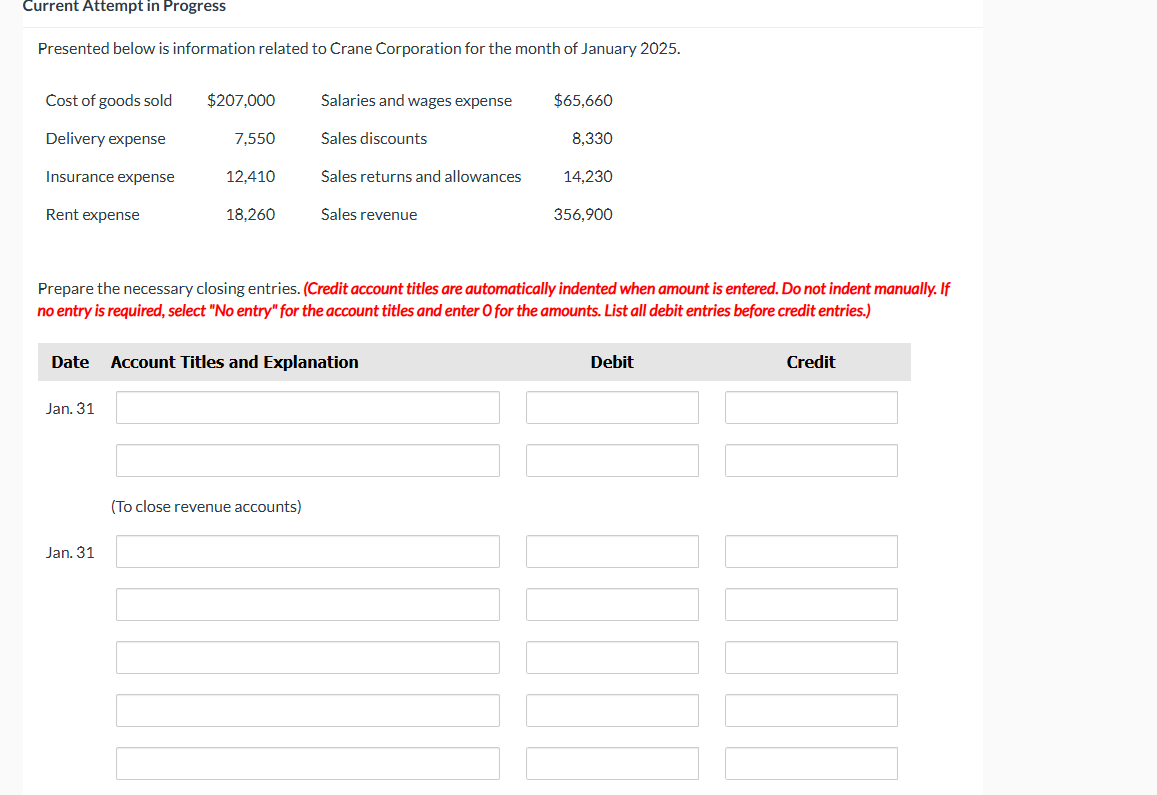Click the Debit field in the bottom journal row

(x=612, y=763)
